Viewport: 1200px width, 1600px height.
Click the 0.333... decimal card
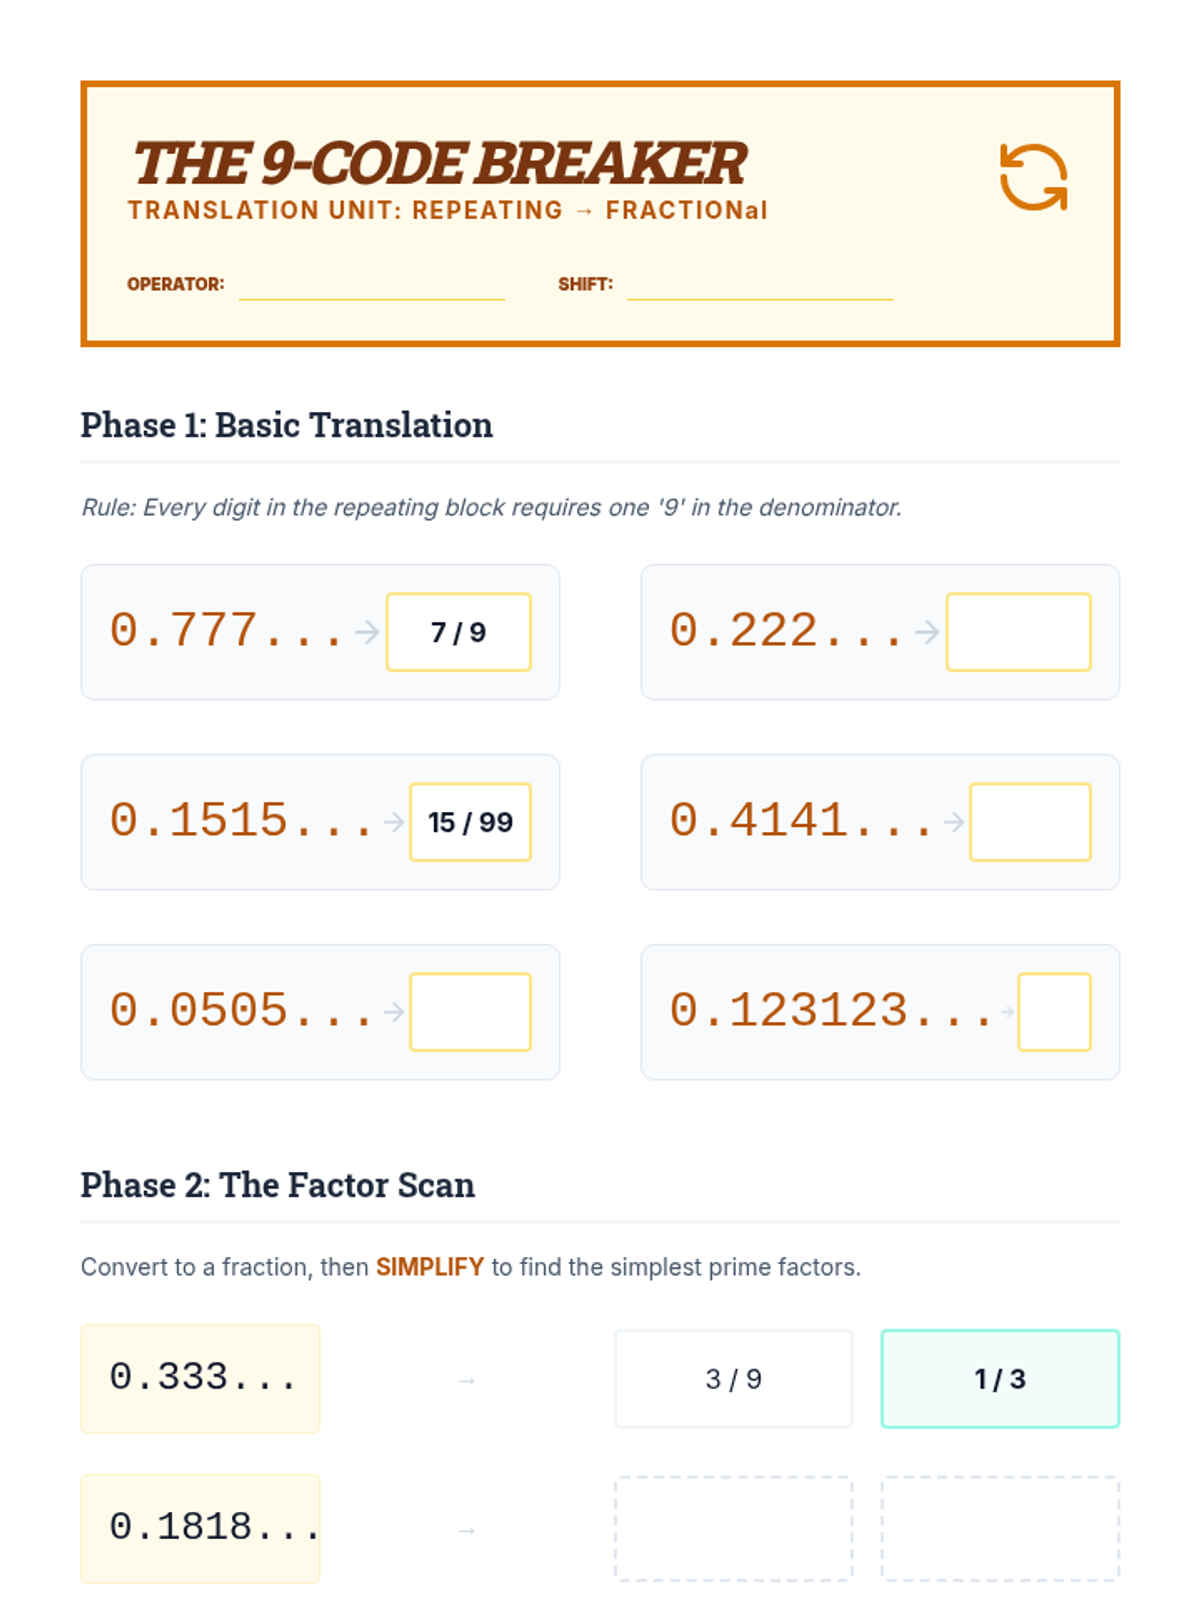coord(200,1379)
